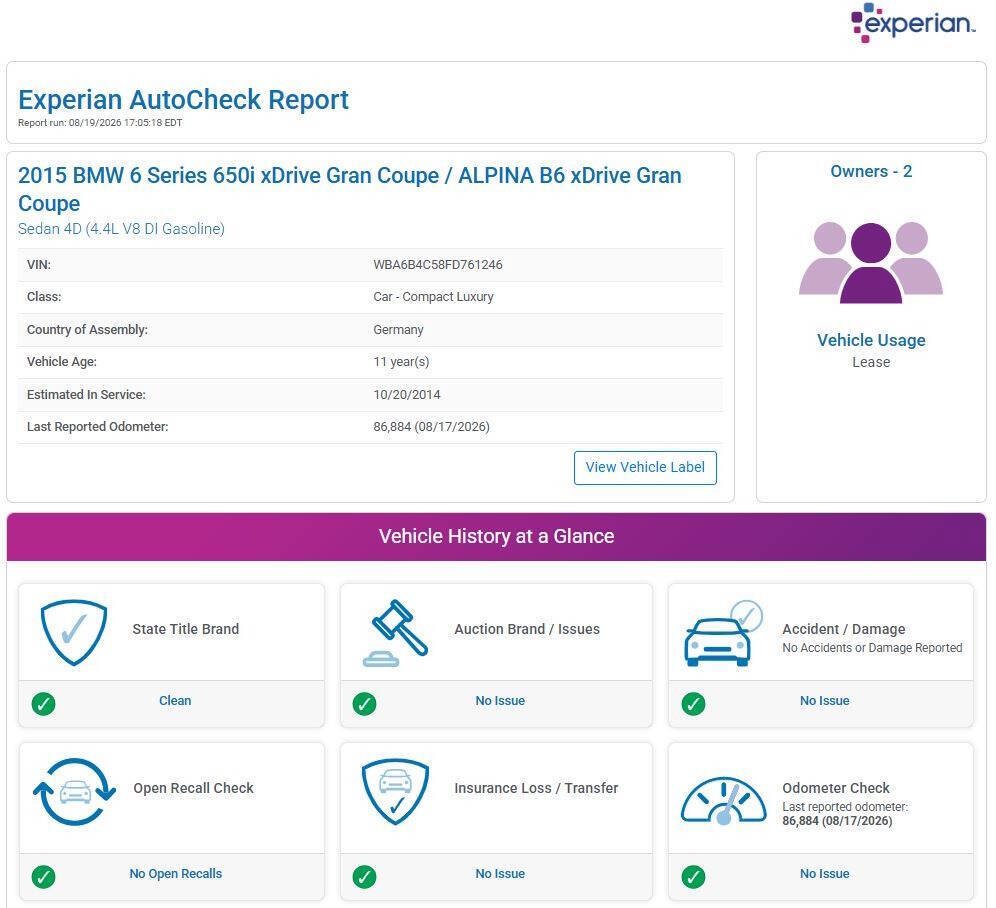
Task: Click No Issue under Insurance Loss / Transfer
Action: point(500,874)
